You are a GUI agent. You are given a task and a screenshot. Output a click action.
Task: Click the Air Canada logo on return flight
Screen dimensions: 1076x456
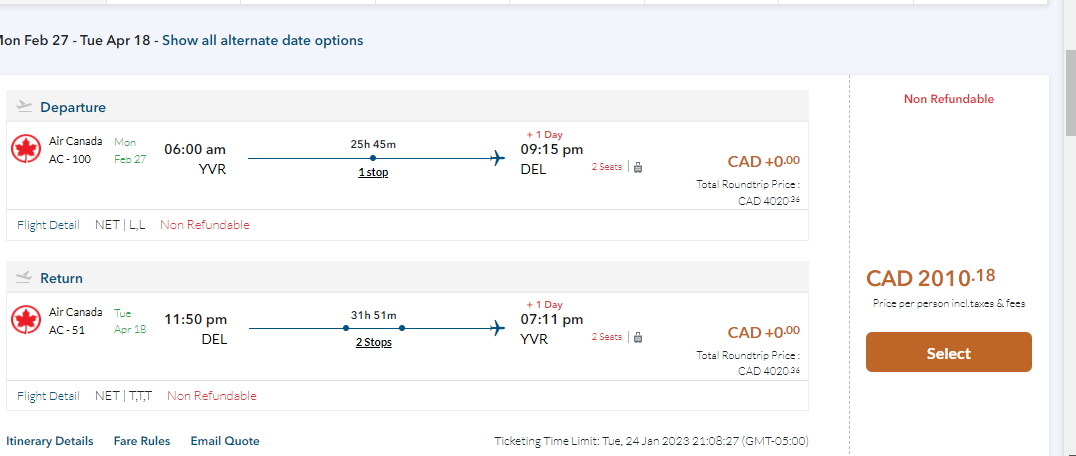coord(25,320)
